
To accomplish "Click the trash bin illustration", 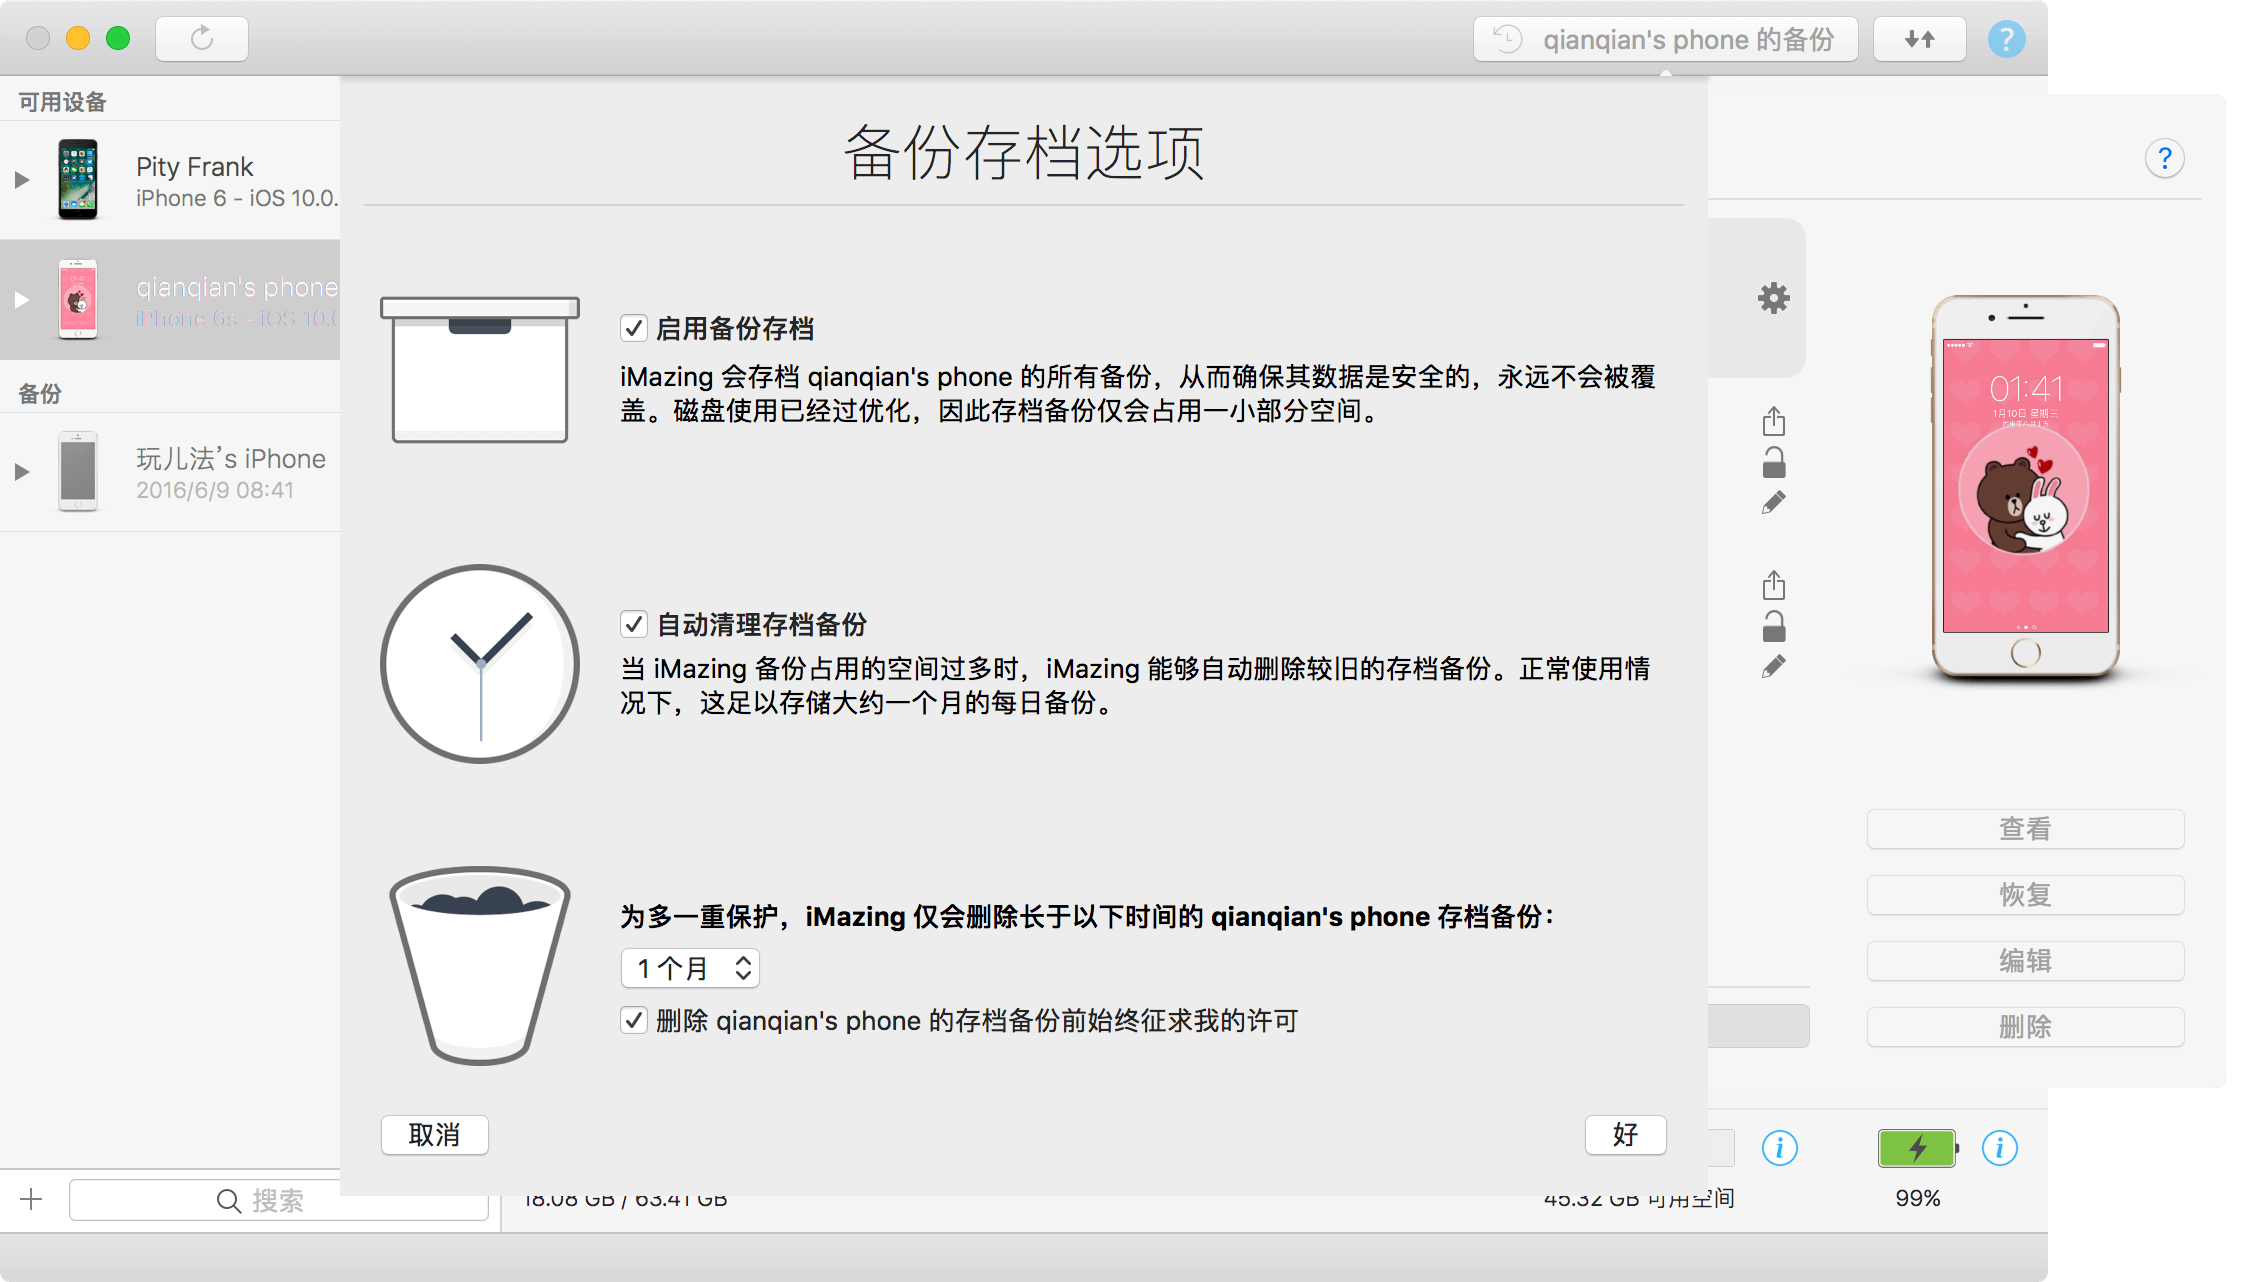I will (480, 965).
